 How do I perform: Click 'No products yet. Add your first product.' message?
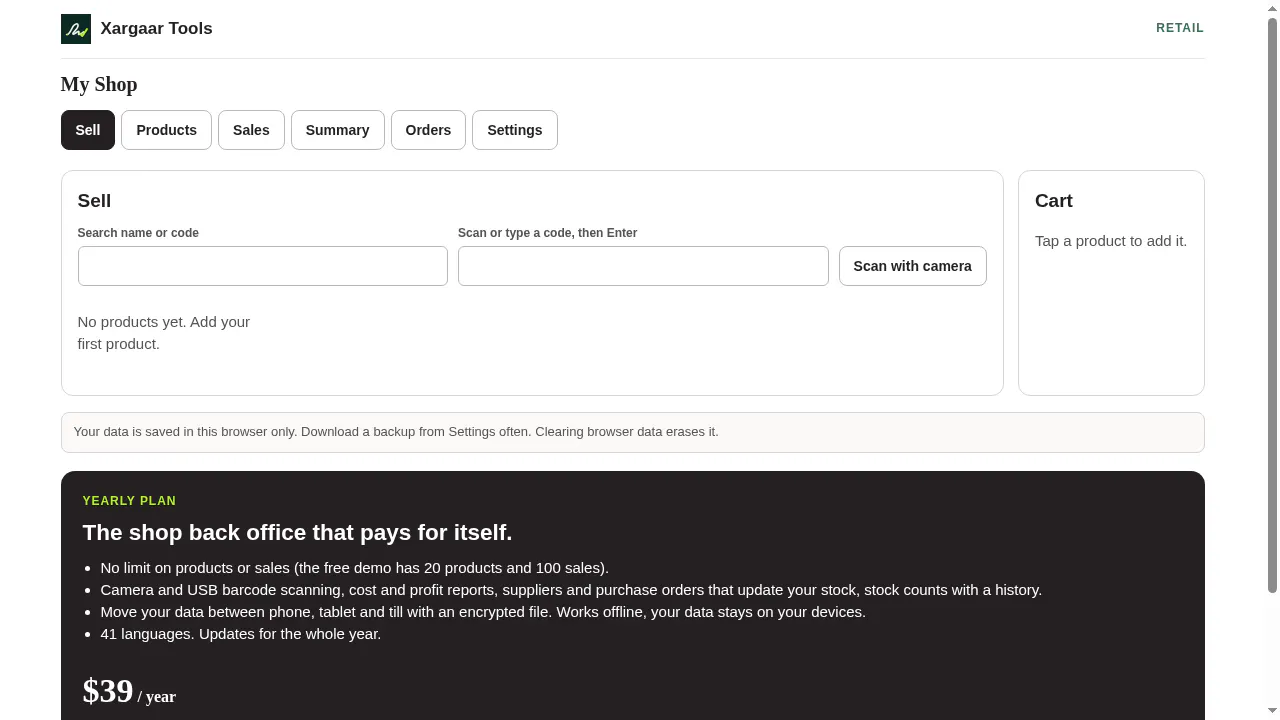[x=164, y=333]
